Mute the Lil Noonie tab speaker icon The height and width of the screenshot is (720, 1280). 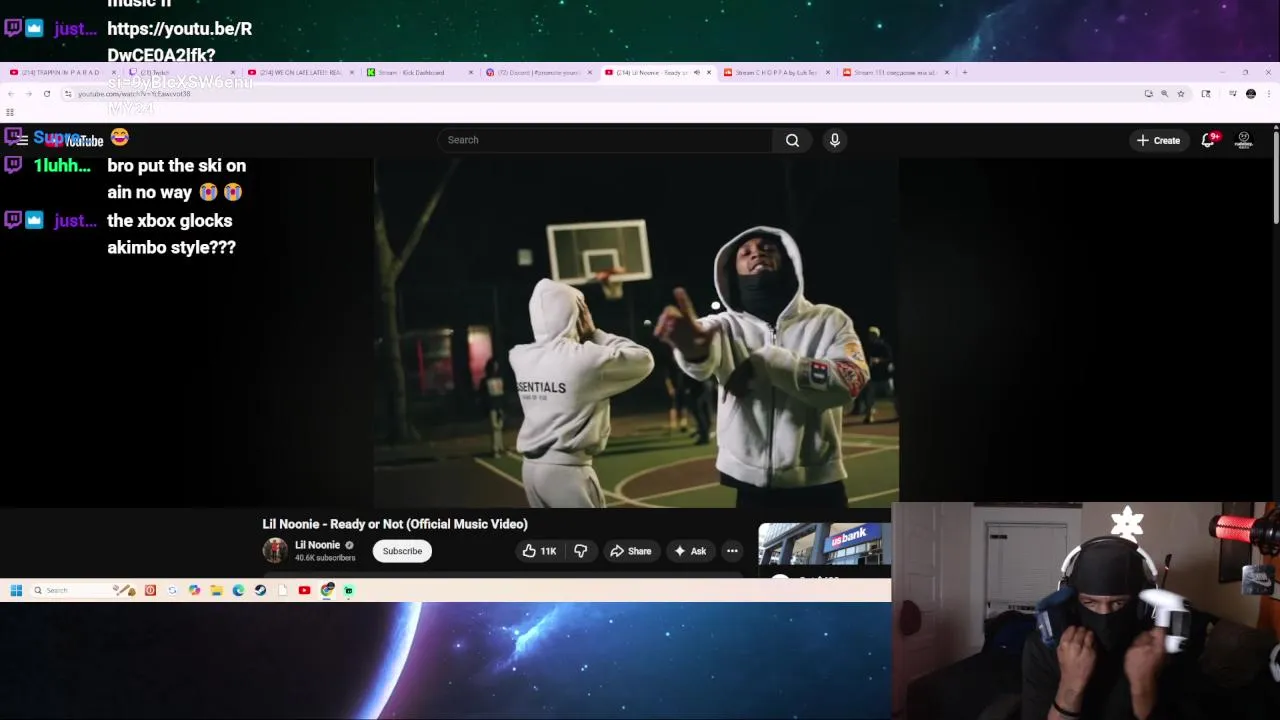tap(697, 72)
